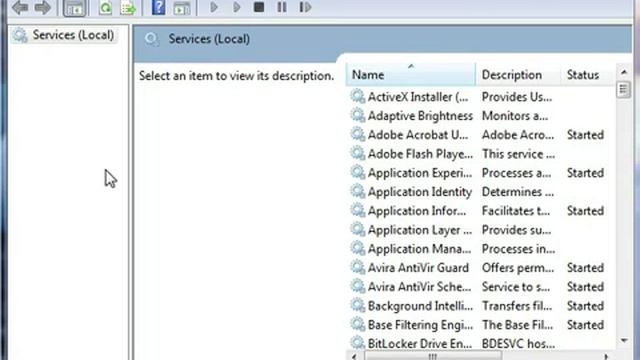Click the gear icon for Background Intelli...
Screen dimensions: 640x360
(x=358, y=305)
